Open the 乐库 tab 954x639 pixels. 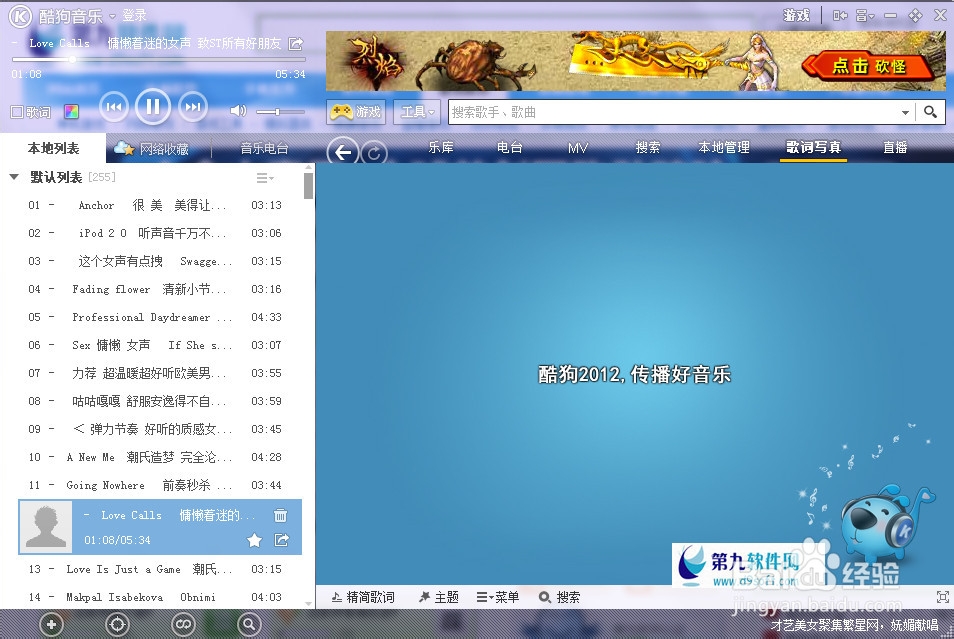click(440, 147)
